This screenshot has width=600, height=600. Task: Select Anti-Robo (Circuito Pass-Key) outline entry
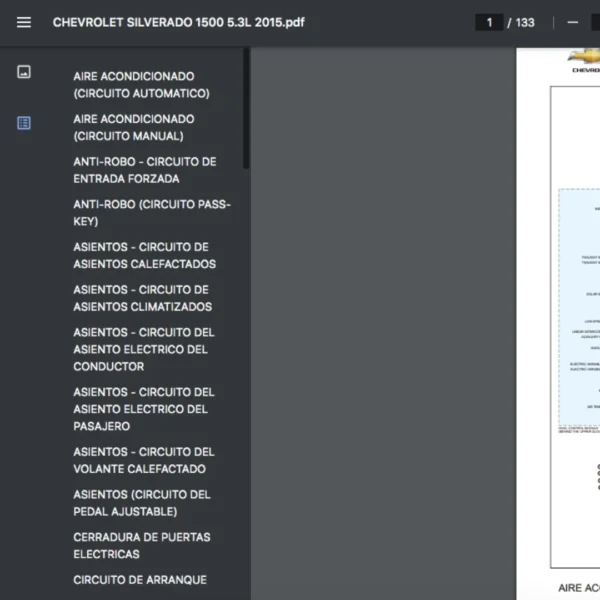[151, 212]
